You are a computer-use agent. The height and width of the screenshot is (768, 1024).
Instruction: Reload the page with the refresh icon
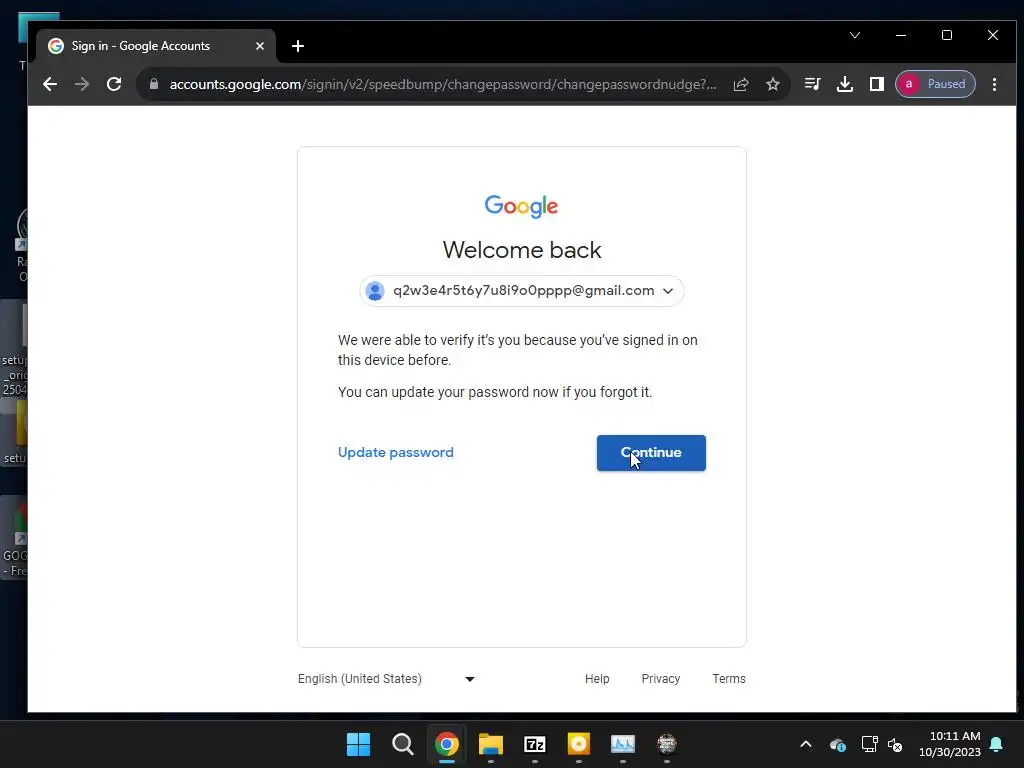tap(114, 84)
